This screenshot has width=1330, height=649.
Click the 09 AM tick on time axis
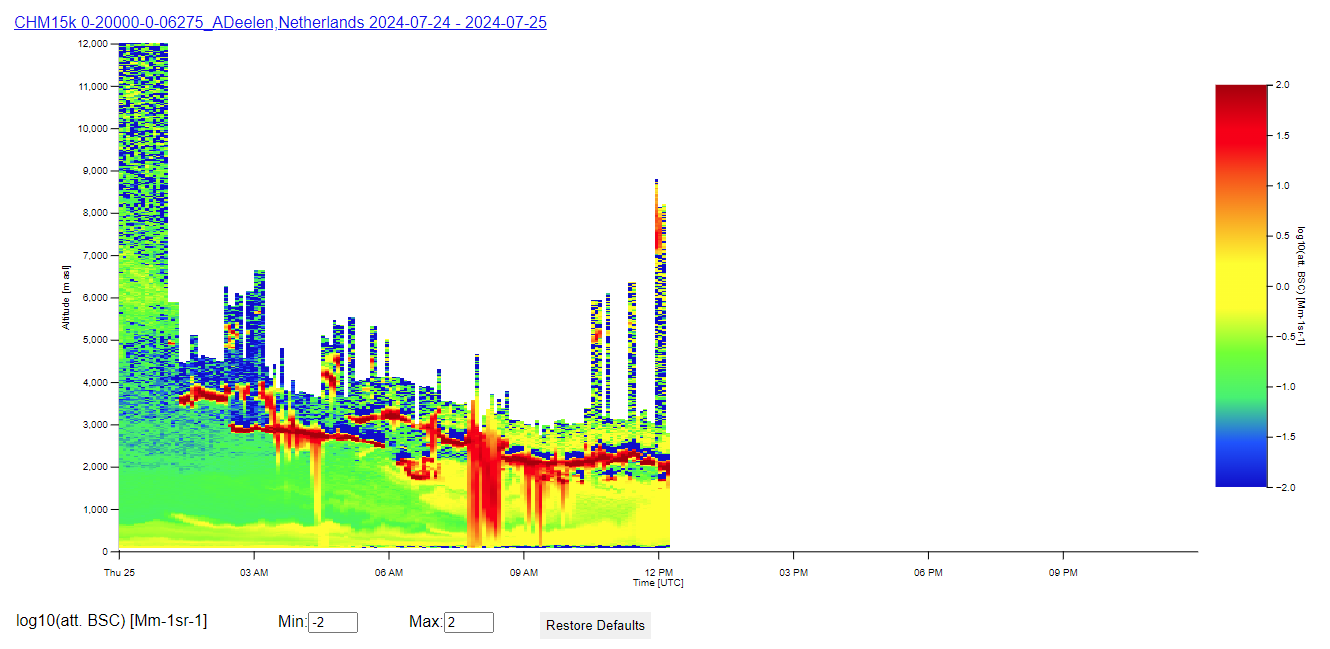524,573
